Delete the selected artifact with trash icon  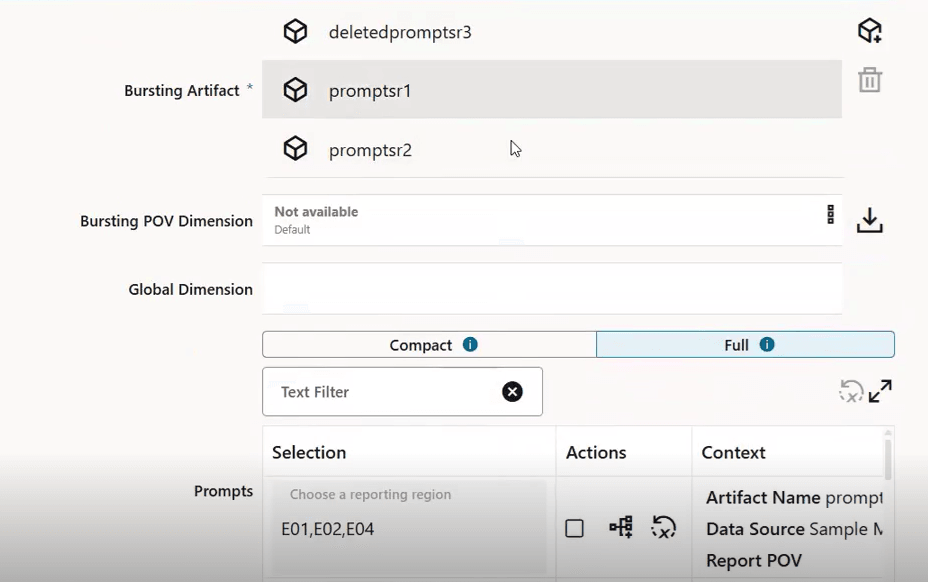[869, 80]
